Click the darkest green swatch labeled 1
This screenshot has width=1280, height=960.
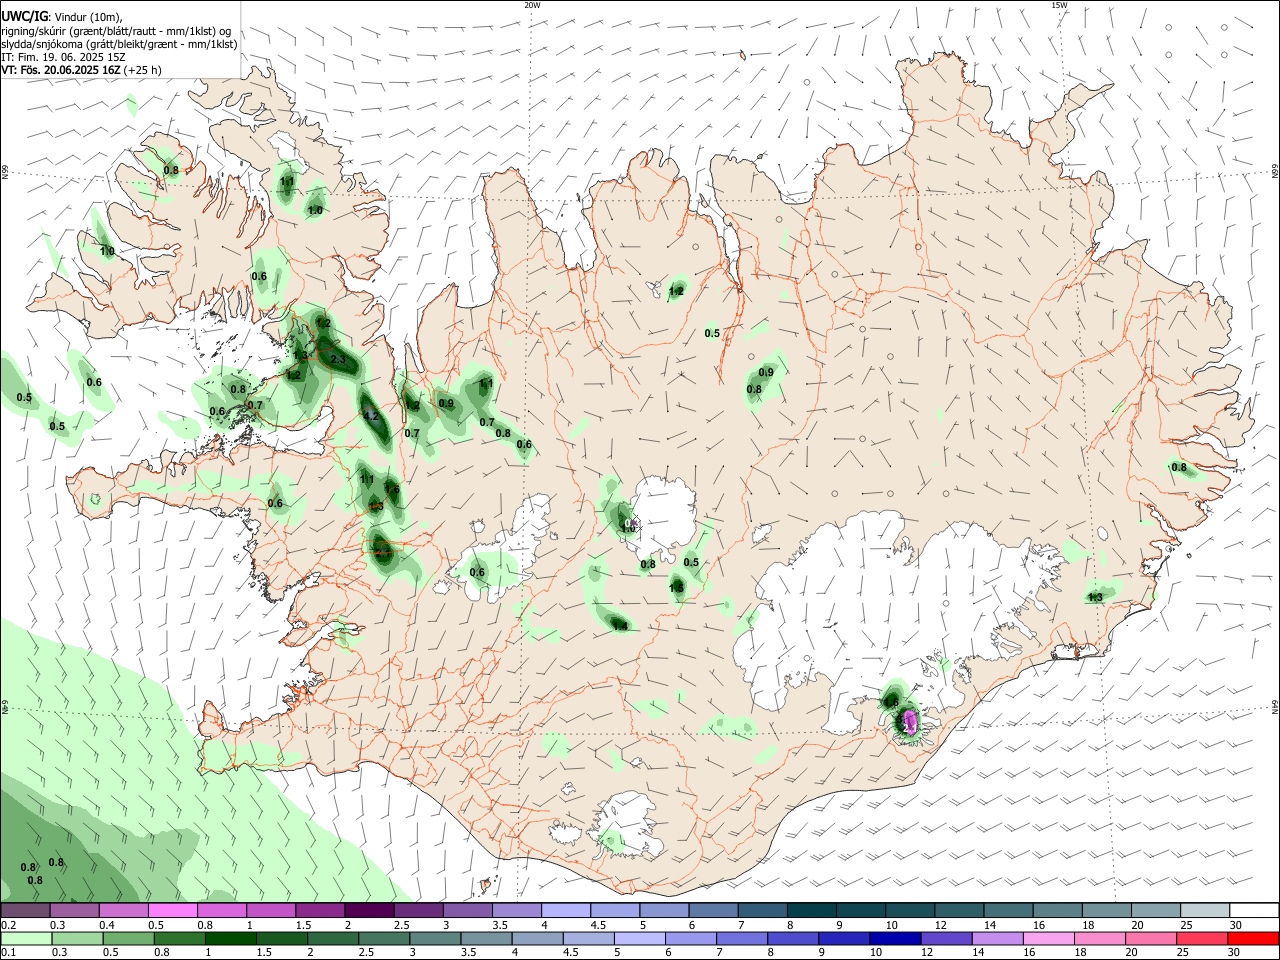pos(232,938)
